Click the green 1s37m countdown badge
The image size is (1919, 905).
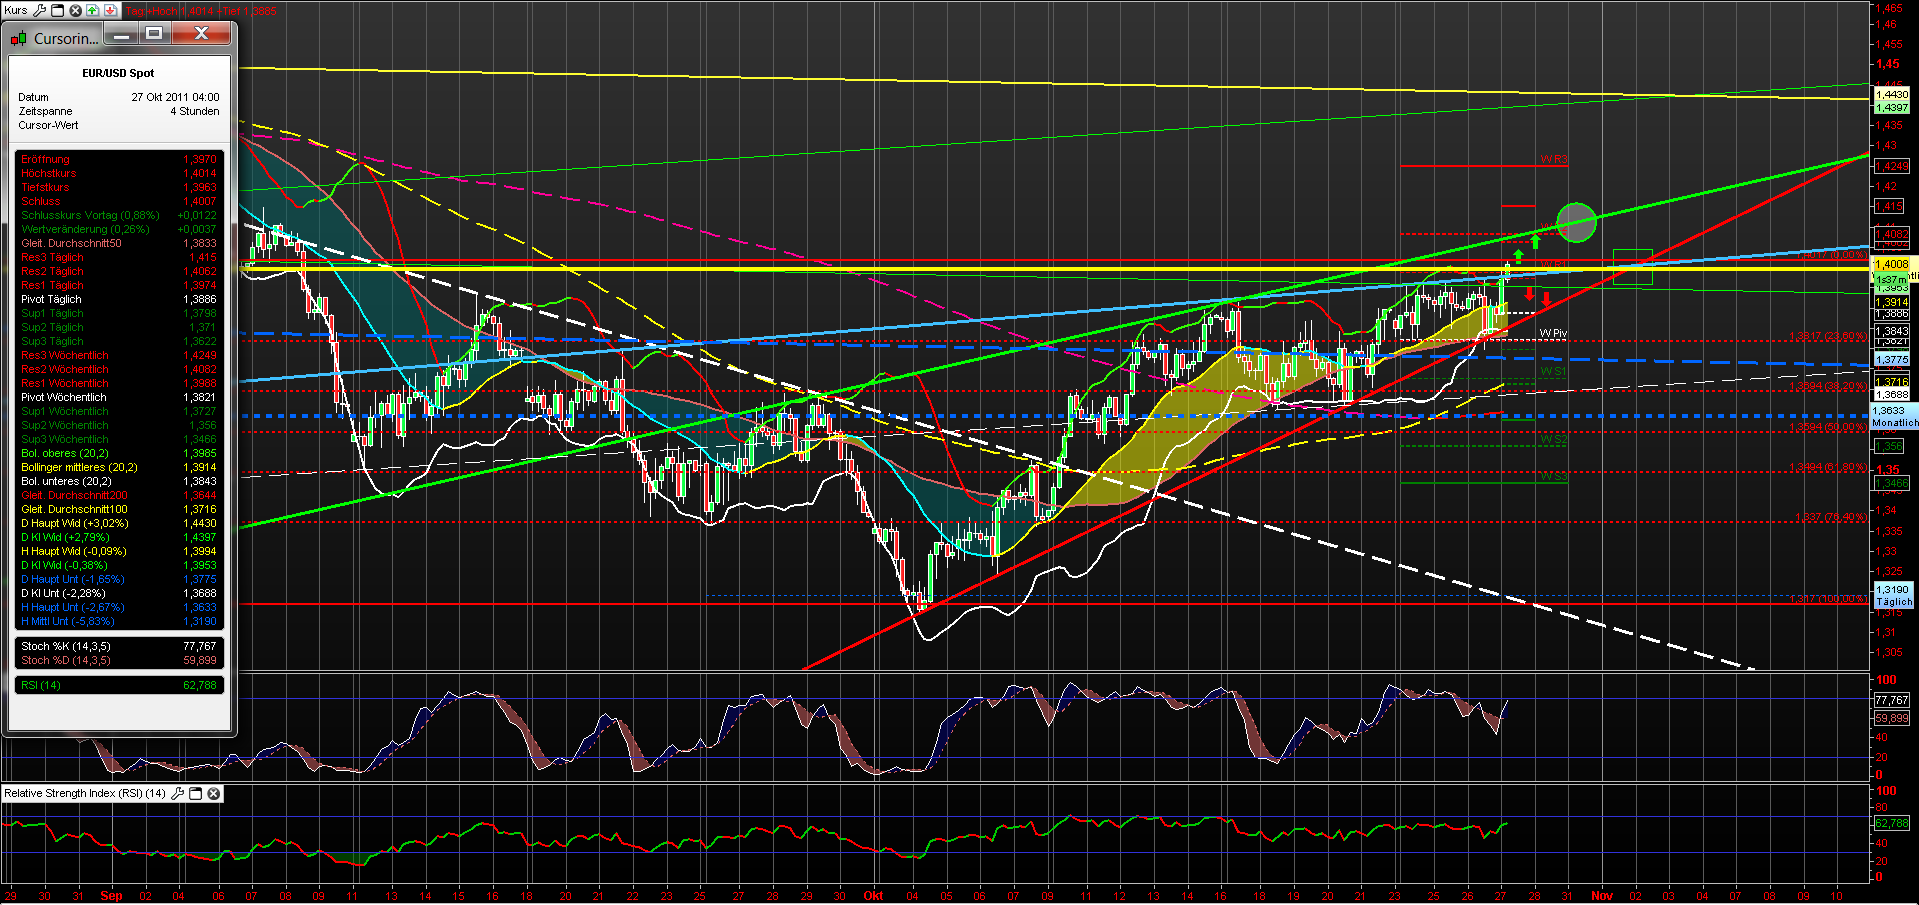coord(1892,280)
